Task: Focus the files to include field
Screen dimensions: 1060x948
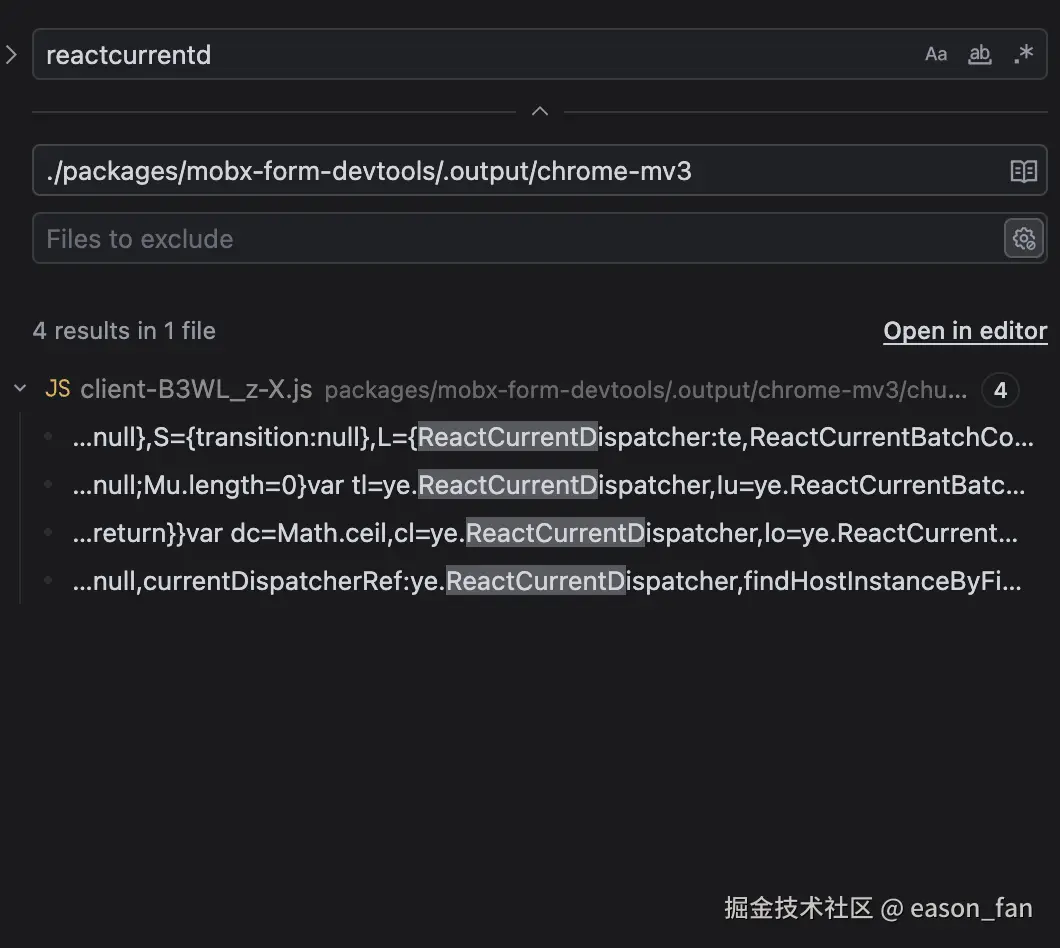Action: click(510, 171)
